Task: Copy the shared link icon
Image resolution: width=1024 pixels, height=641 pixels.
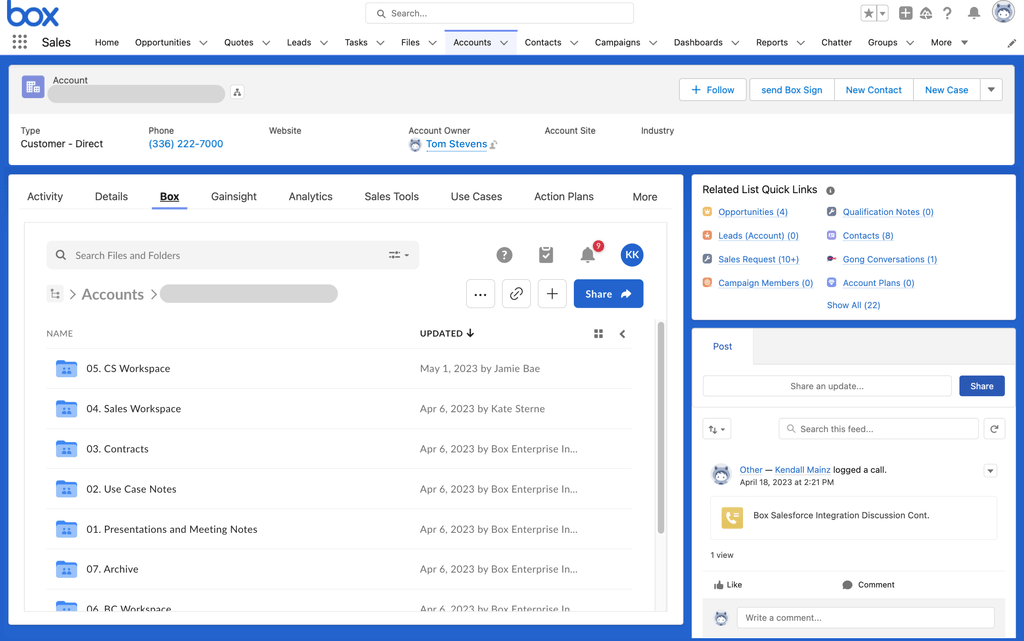Action: pos(516,294)
